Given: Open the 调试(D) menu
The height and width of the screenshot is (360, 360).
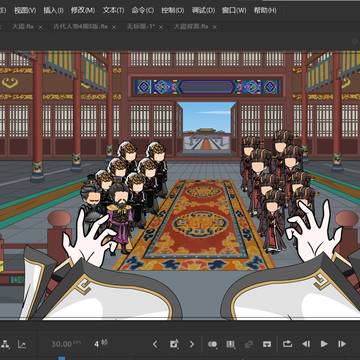Looking at the screenshot, I should pos(203,10).
